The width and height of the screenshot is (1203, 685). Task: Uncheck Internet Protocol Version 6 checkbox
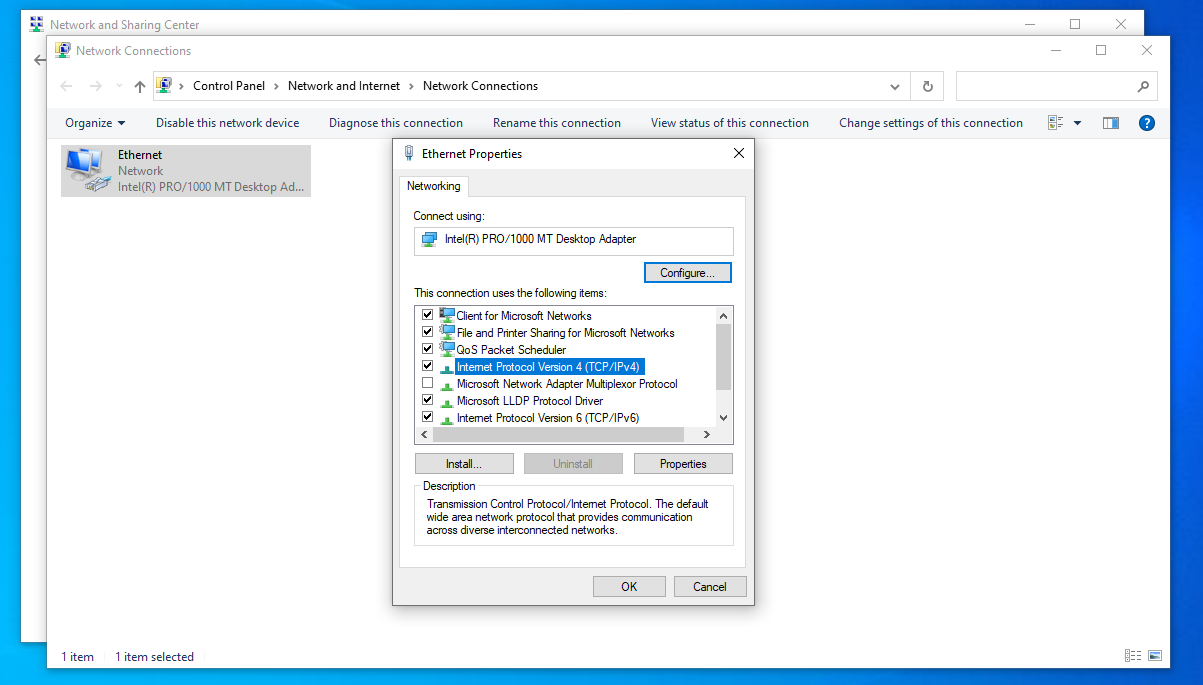(x=428, y=417)
